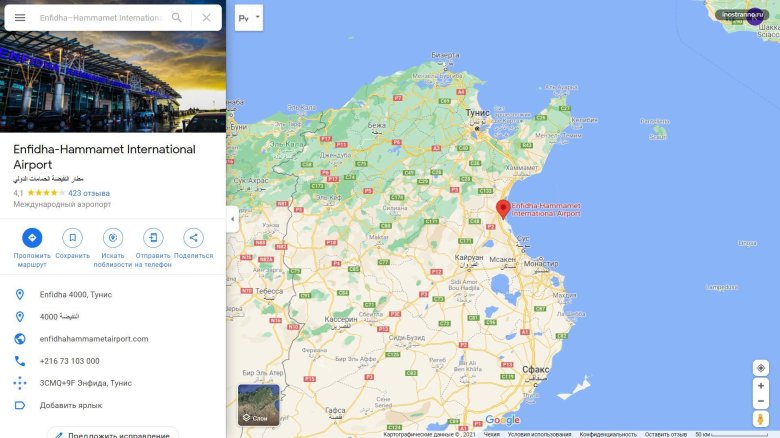
Task: Save the place with Сохранить icon
Action: [73, 238]
